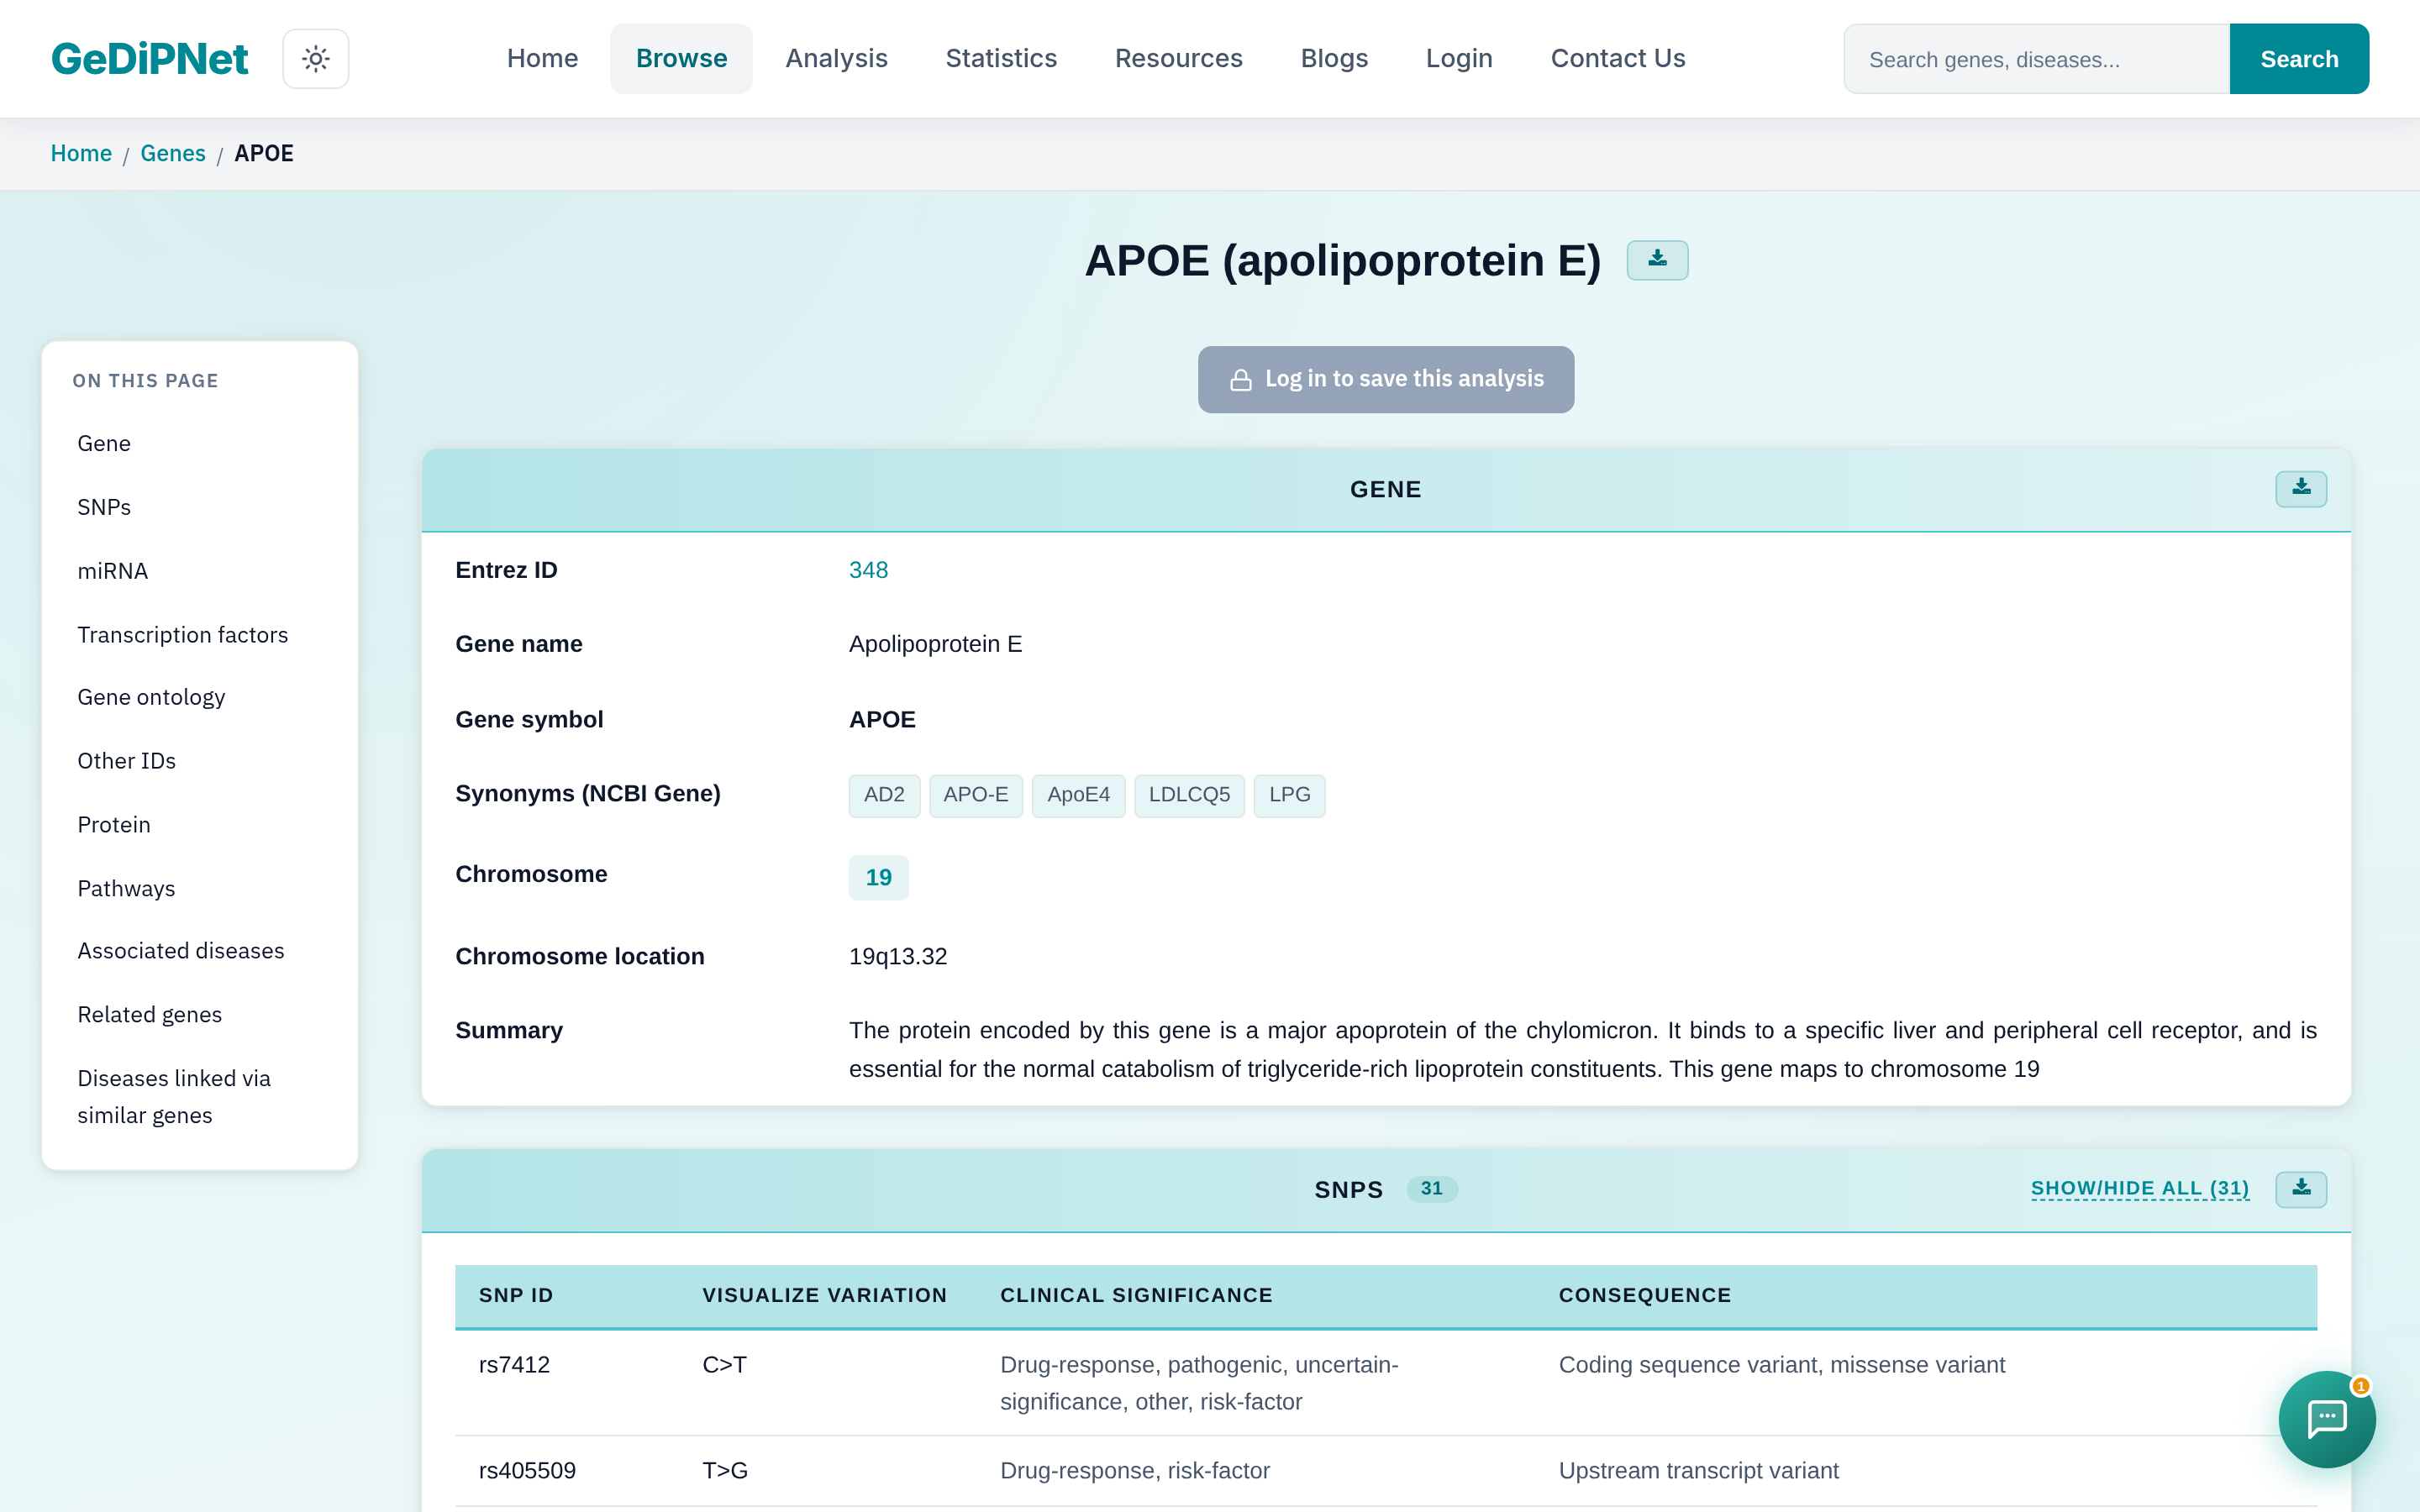Open Entrez ID 348 link
Viewport: 2420px width, 1512px height.
pyautogui.click(x=868, y=570)
